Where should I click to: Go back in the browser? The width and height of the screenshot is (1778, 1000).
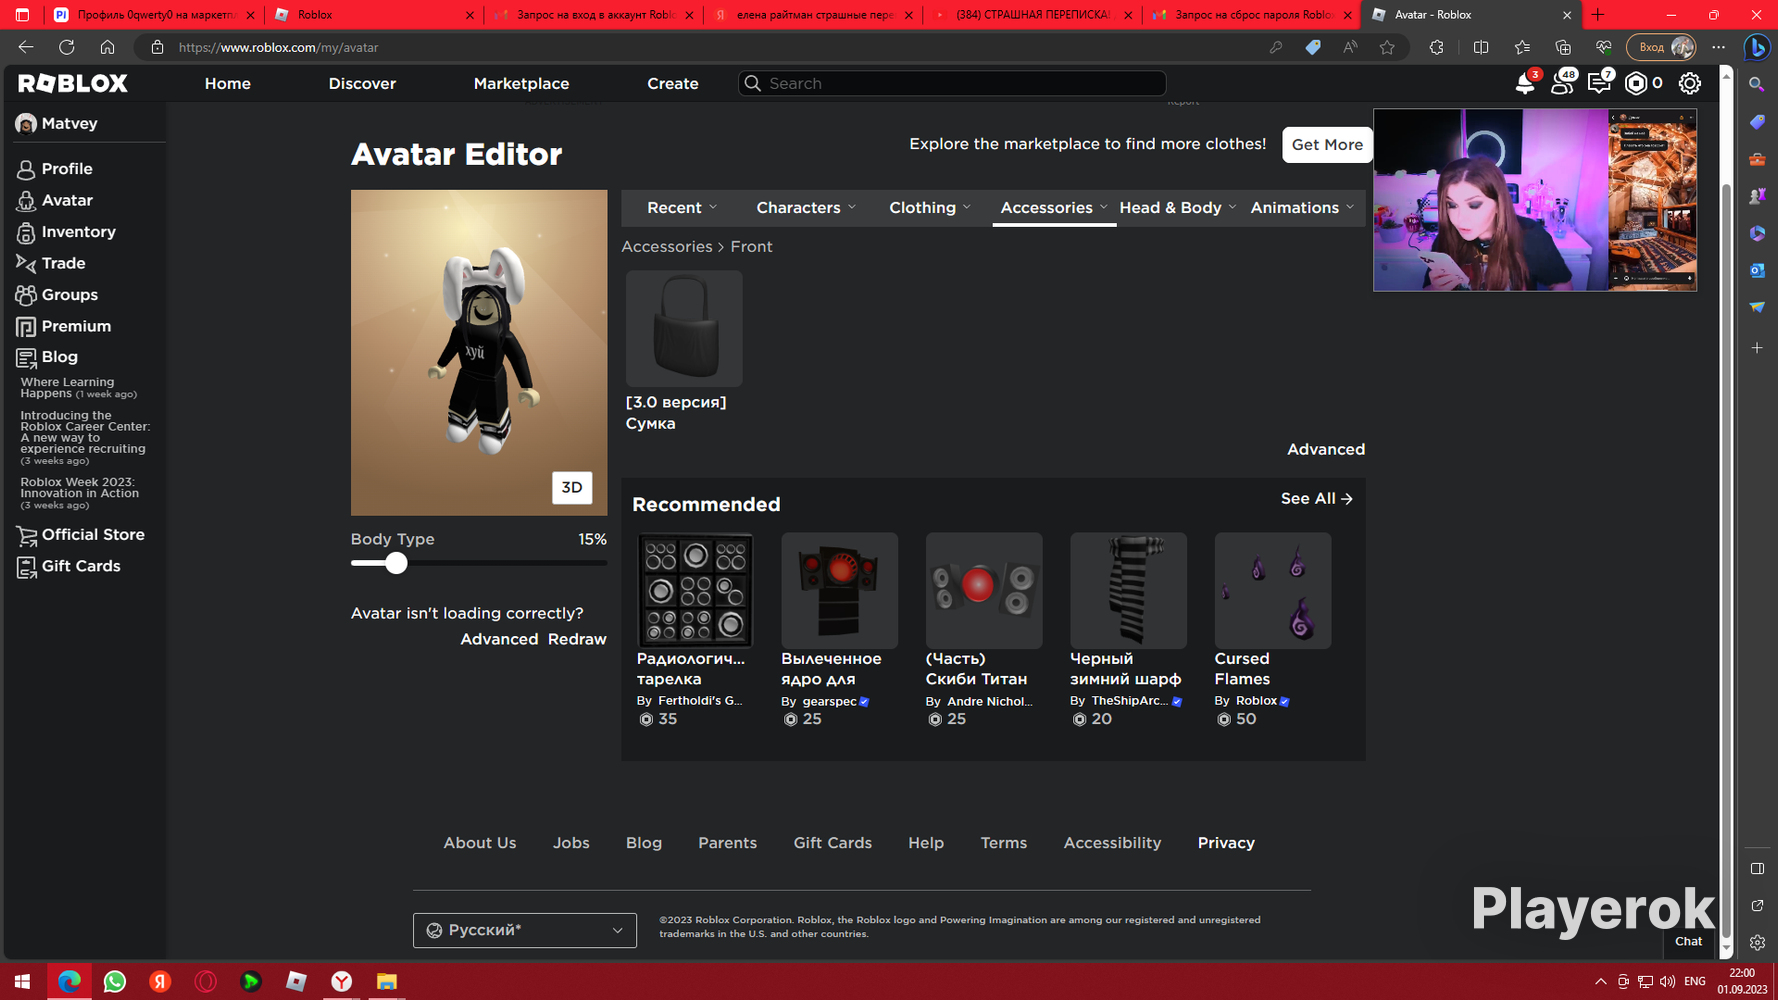point(26,47)
